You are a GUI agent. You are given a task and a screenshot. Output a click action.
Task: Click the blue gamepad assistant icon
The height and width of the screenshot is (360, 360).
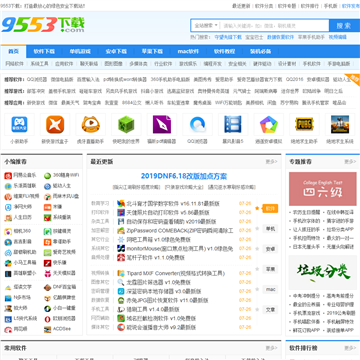[x=19, y=125]
